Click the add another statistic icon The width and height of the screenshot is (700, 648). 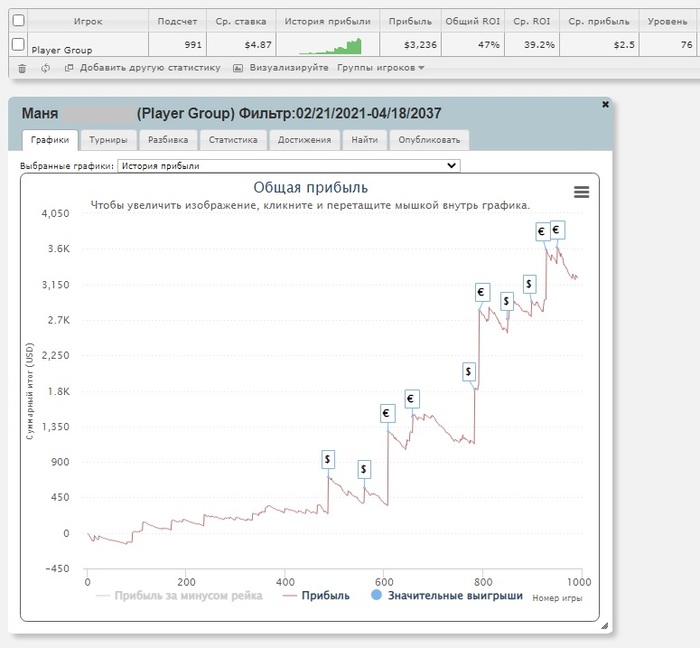pyautogui.click(x=69, y=68)
